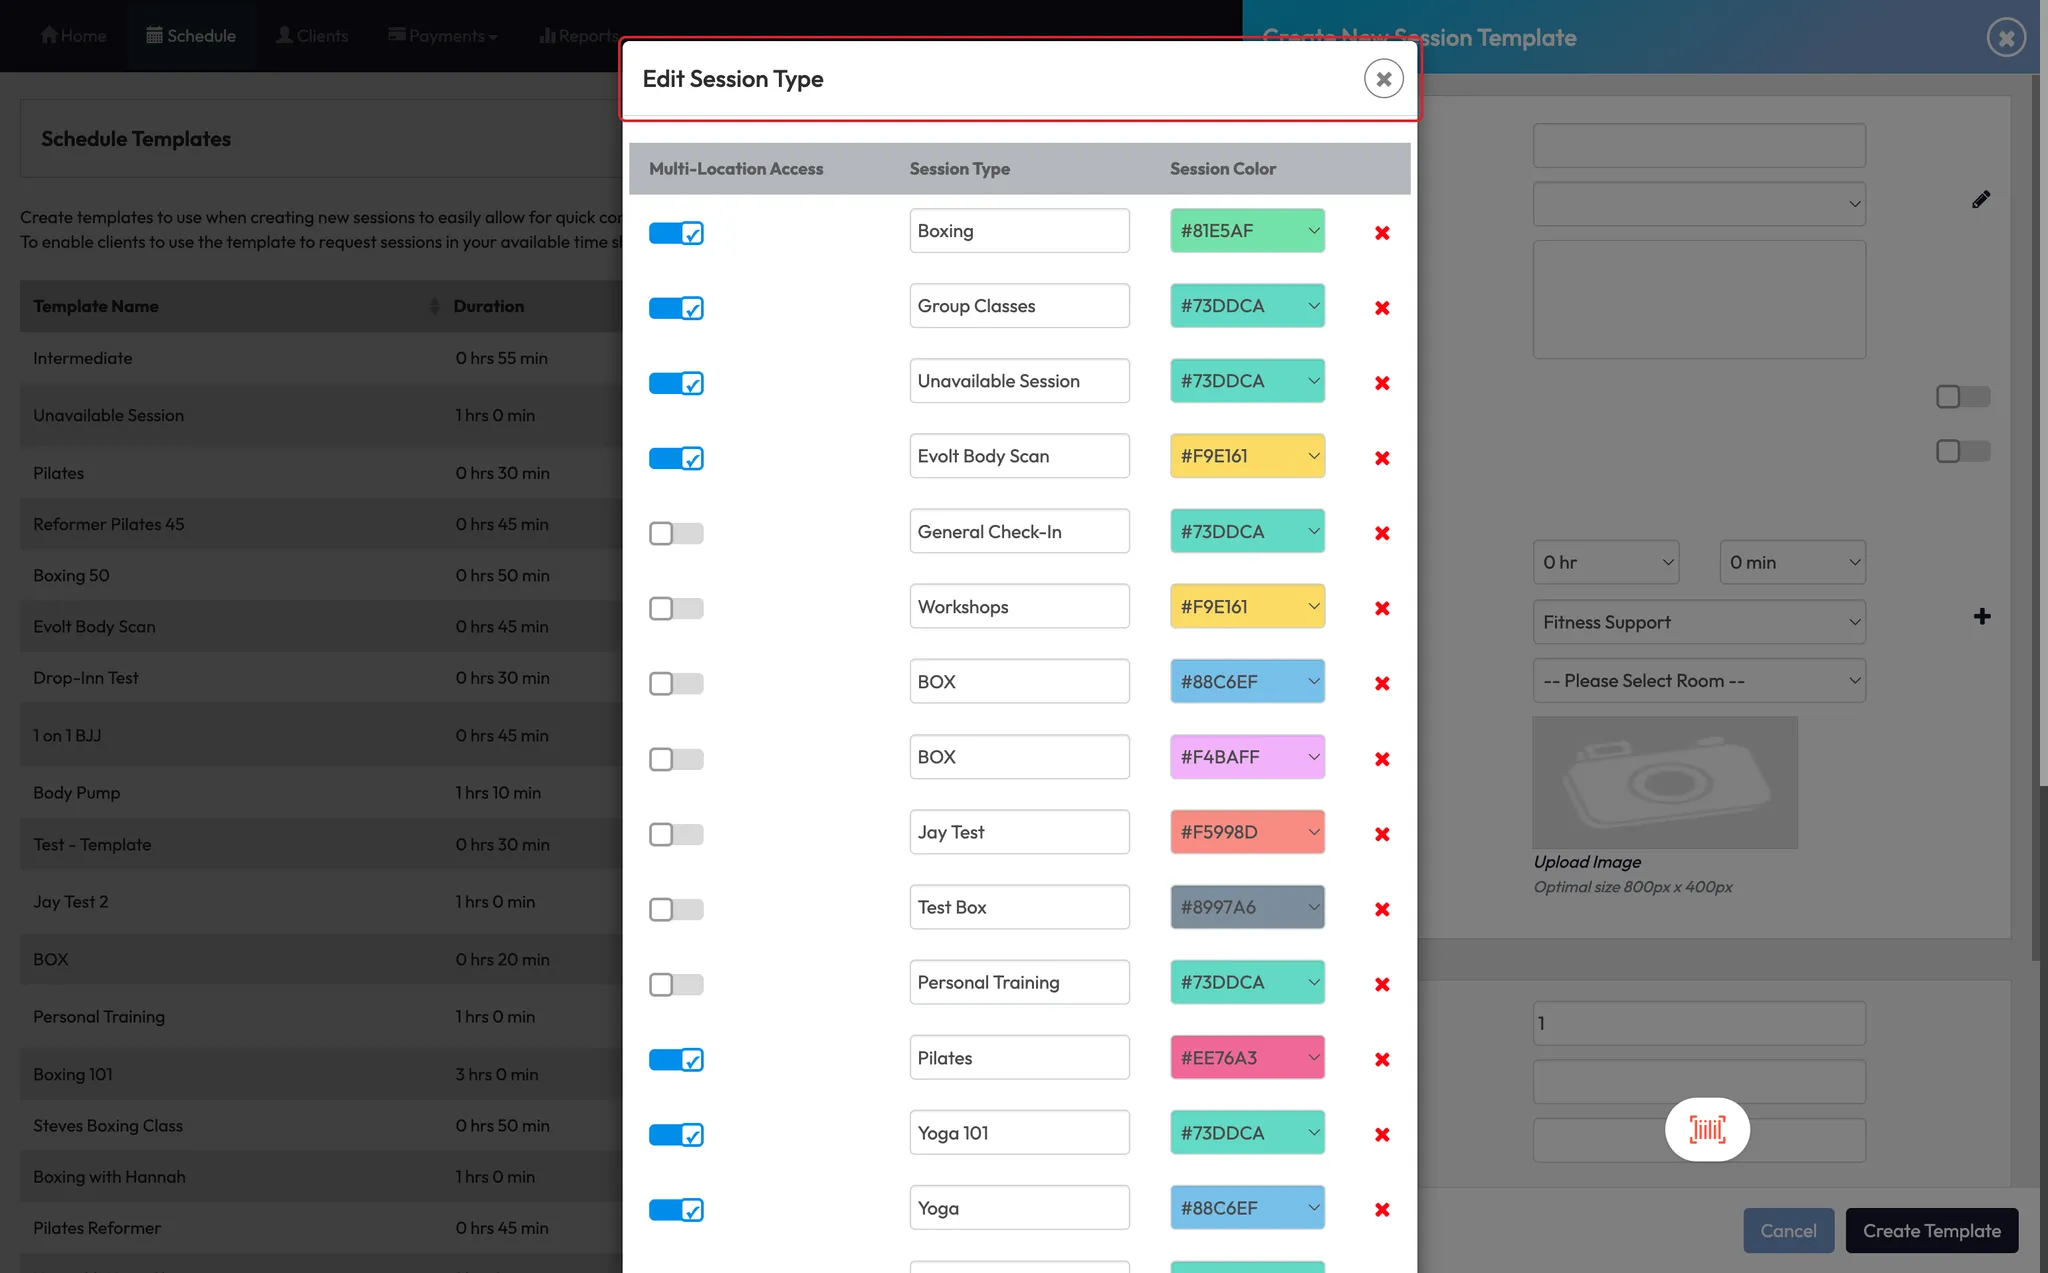Remove the Workshops session type

coord(1382,608)
